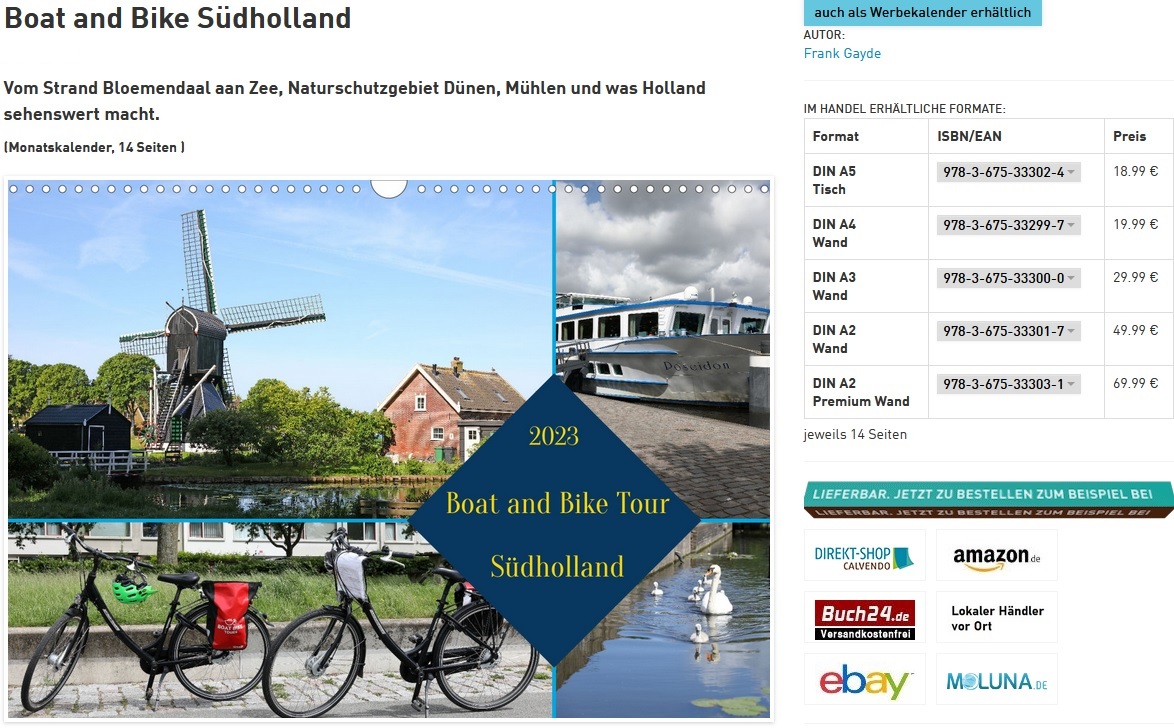Open the ebay shop logo
Image resolution: width=1174 pixels, height=728 pixels.
865,679
